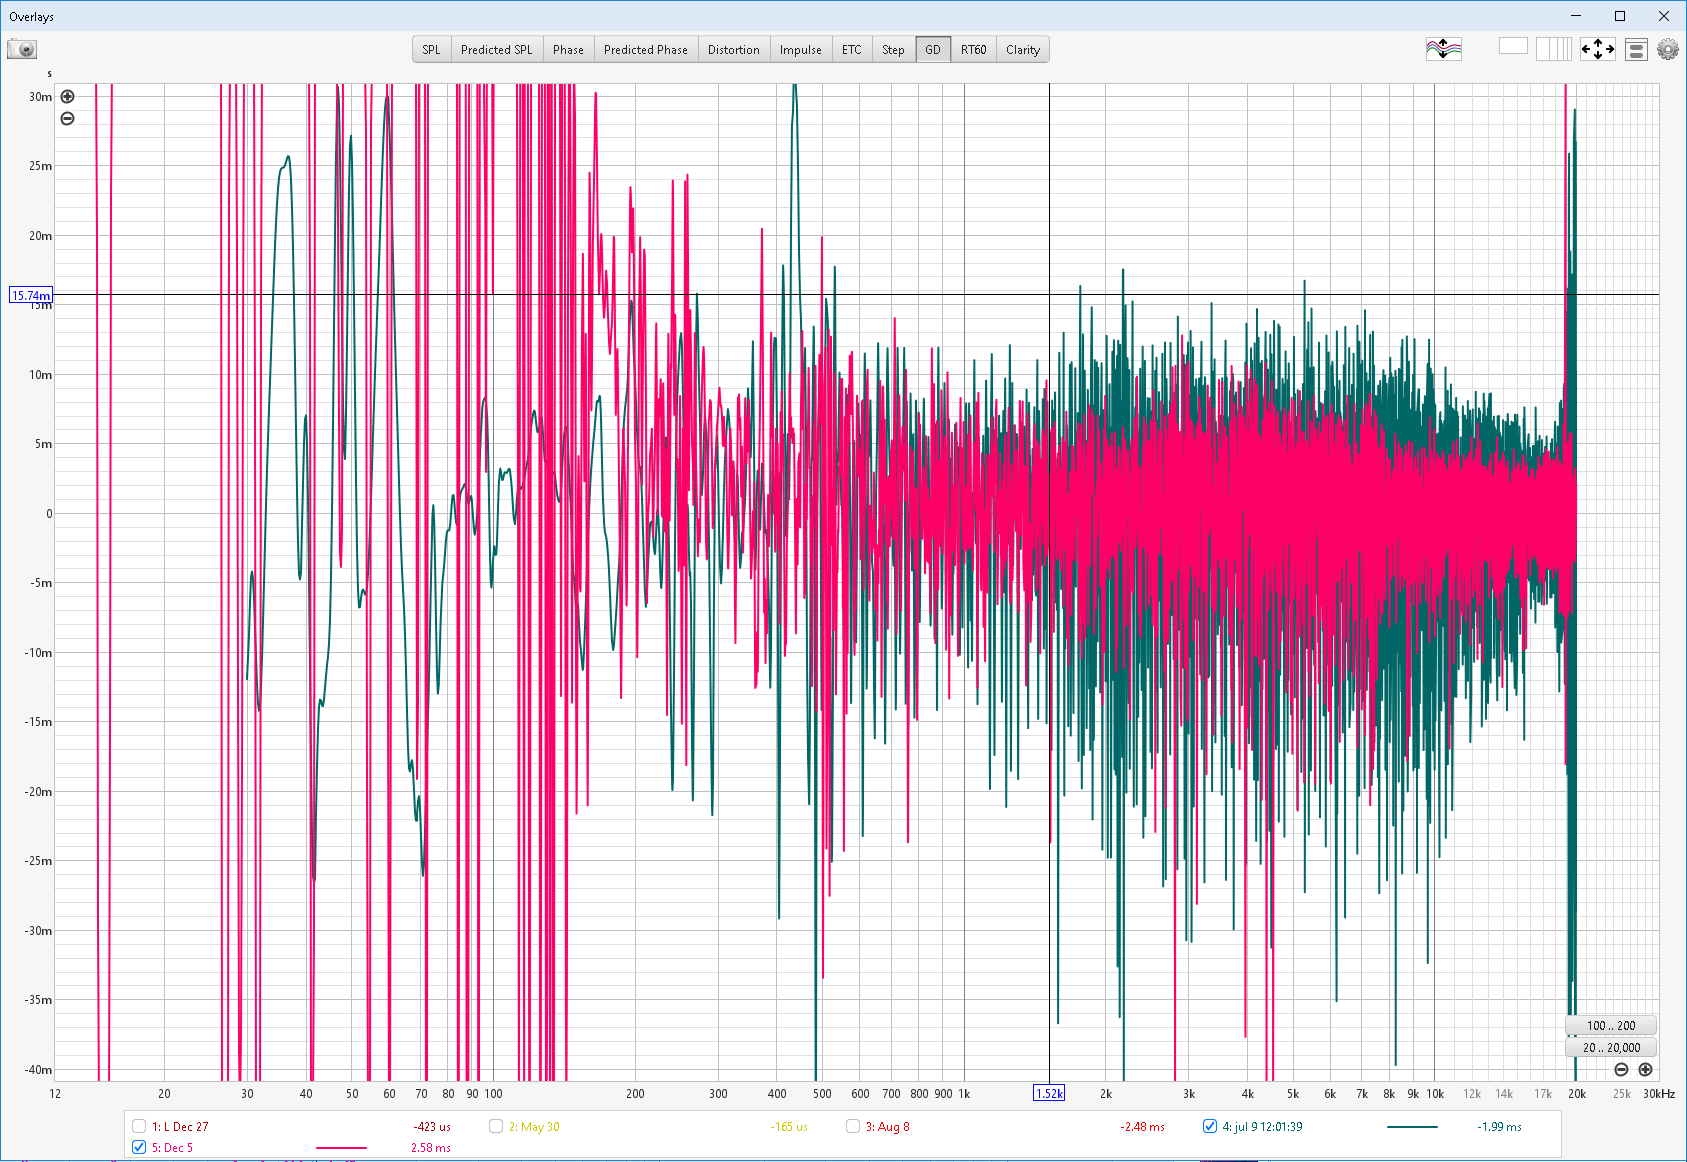Enable the 2: May 30 trace
Viewport: 1687px width, 1162px height.
point(495,1126)
